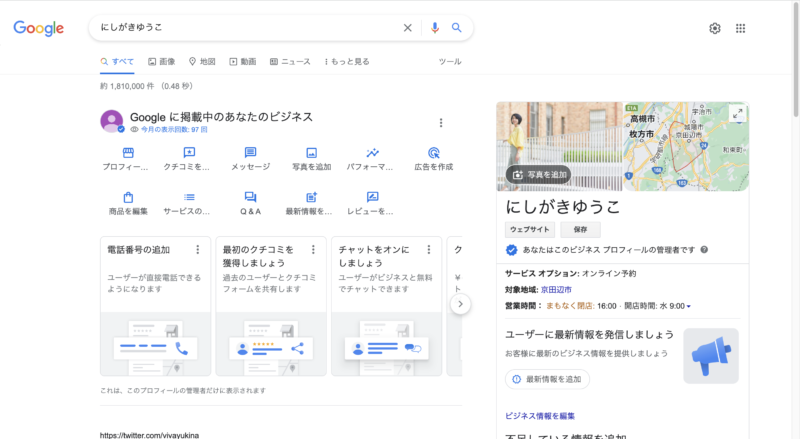Open the Google logo homepage link
Image resolution: width=800 pixels, height=439 pixels.
click(x=39, y=28)
